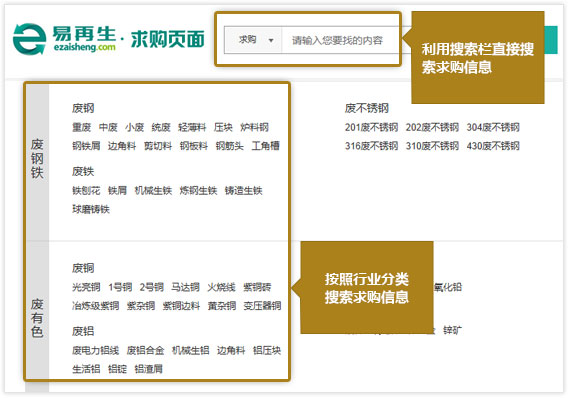Click the 工角槽 link

tap(266, 146)
